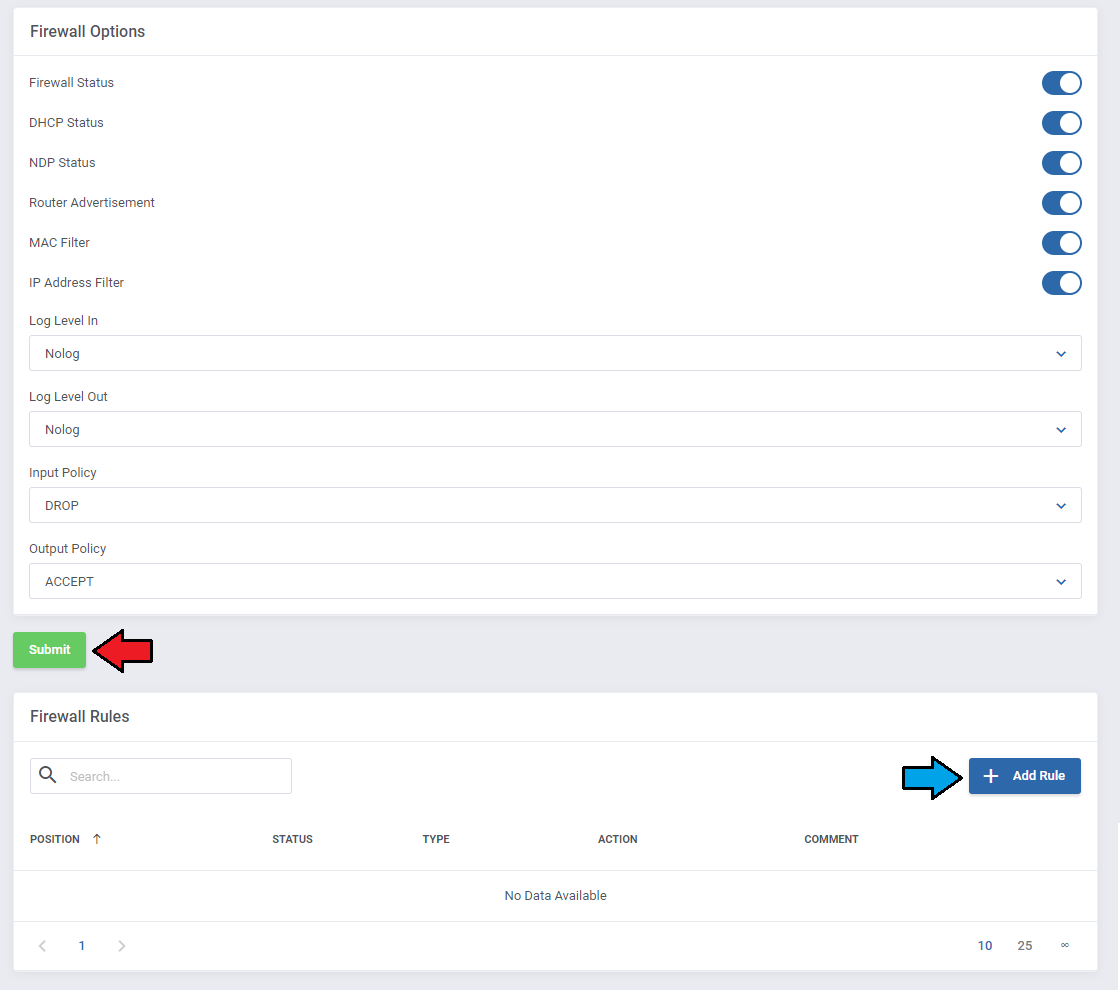Sort by the POSITION column header
This screenshot has height=990, width=1120.
(x=55, y=839)
